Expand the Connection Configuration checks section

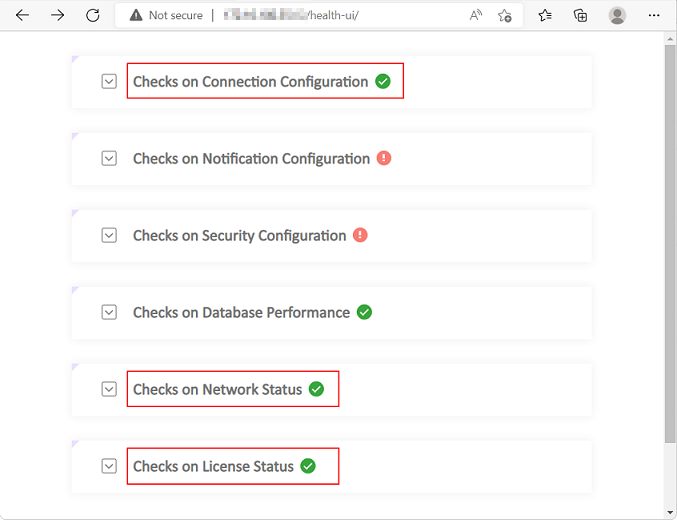[x=110, y=82]
